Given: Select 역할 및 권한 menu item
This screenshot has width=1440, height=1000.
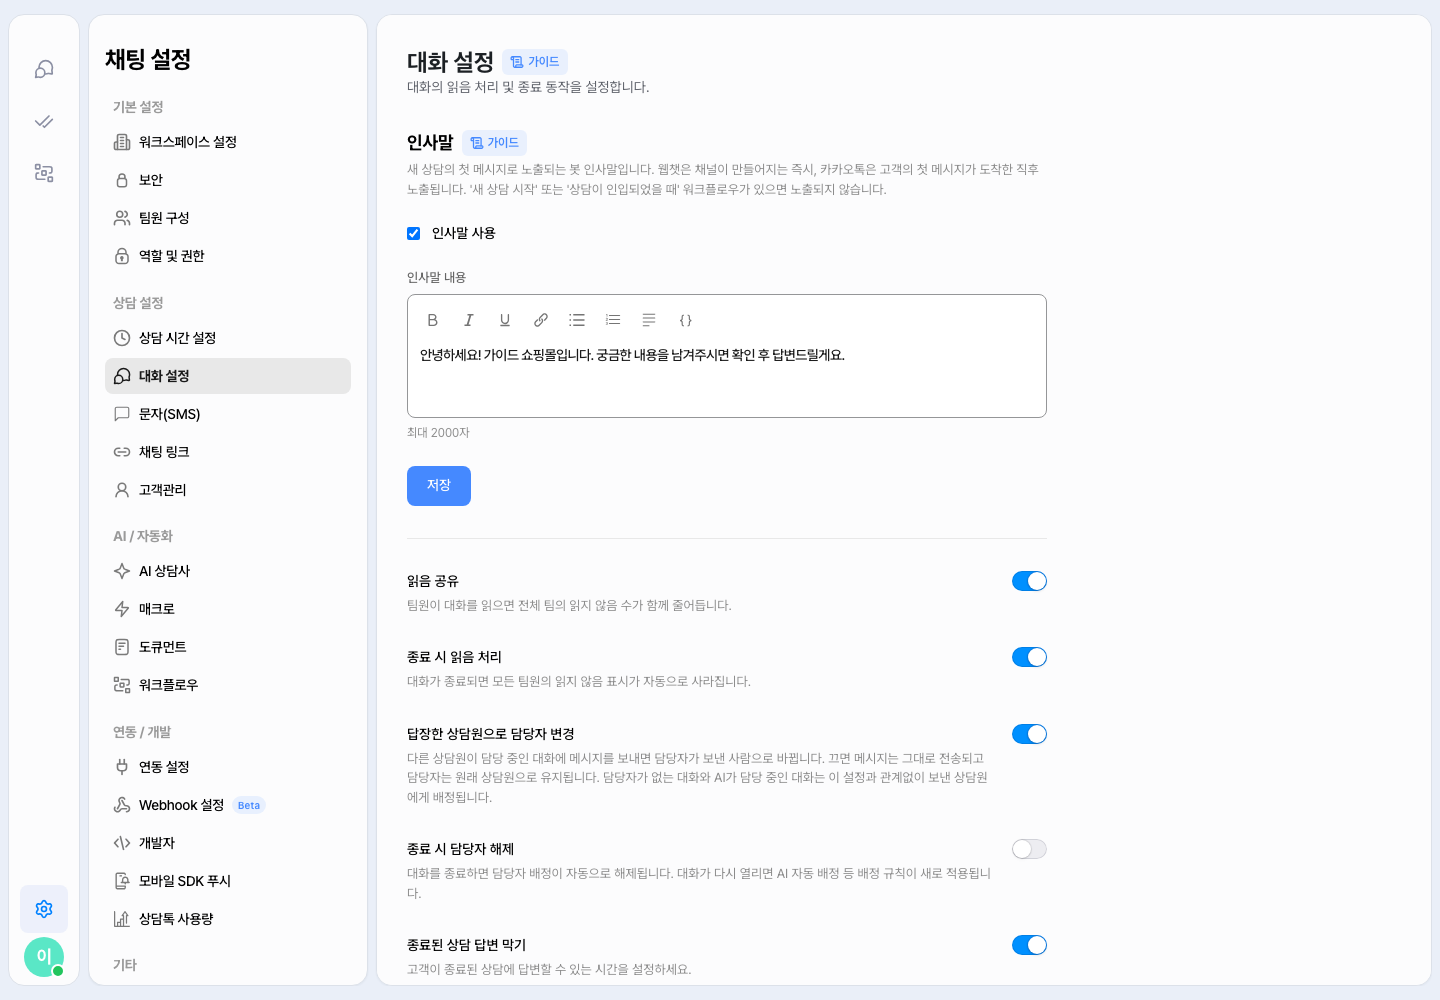Looking at the screenshot, I should 228,256.
